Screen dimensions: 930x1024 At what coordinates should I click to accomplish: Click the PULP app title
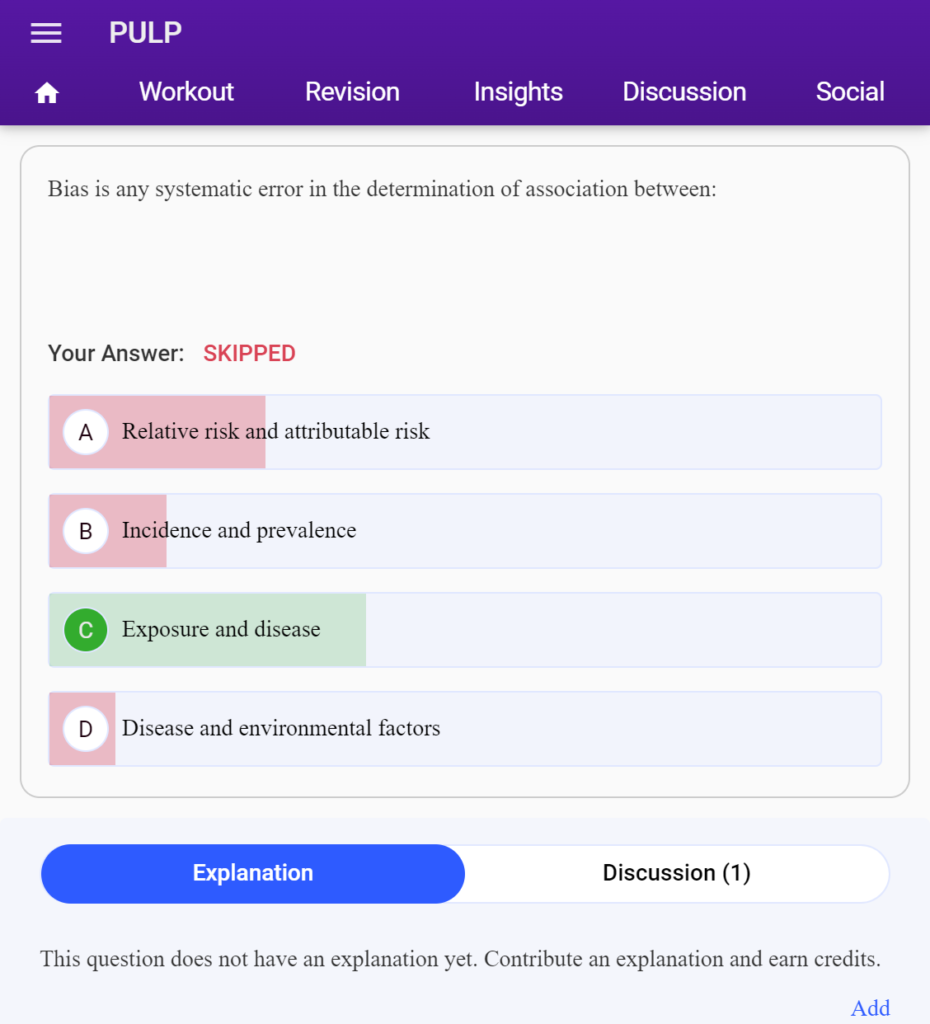click(x=145, y=33)
